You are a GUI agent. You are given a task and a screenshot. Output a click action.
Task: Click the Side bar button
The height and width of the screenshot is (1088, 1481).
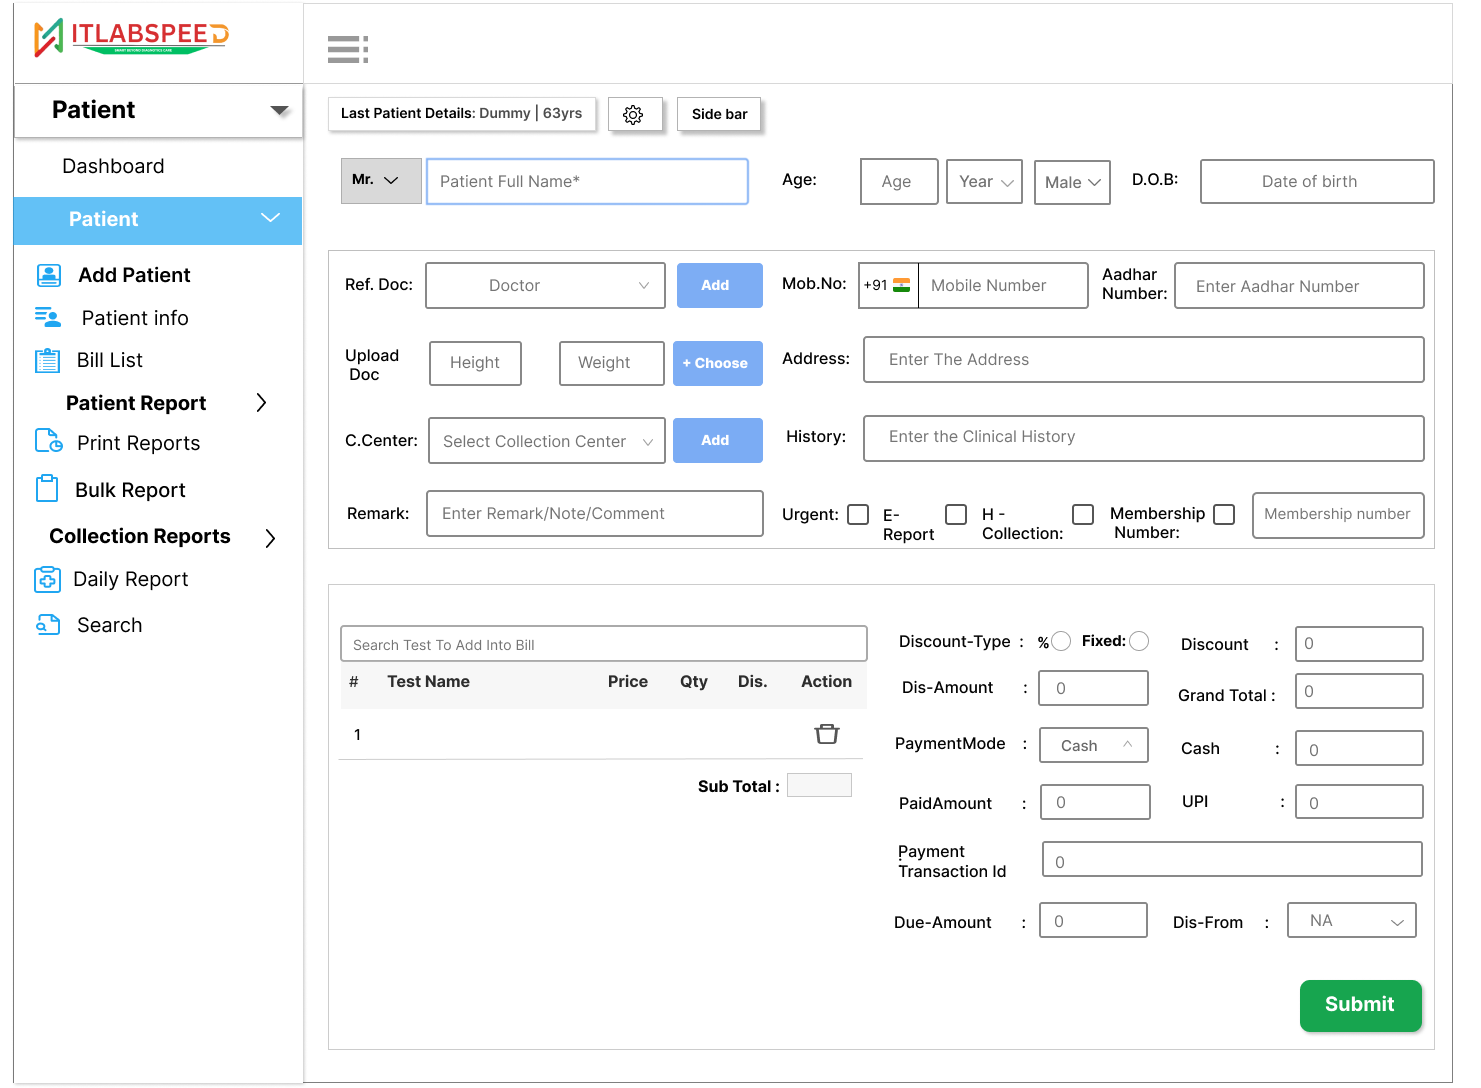pos(719,114)
